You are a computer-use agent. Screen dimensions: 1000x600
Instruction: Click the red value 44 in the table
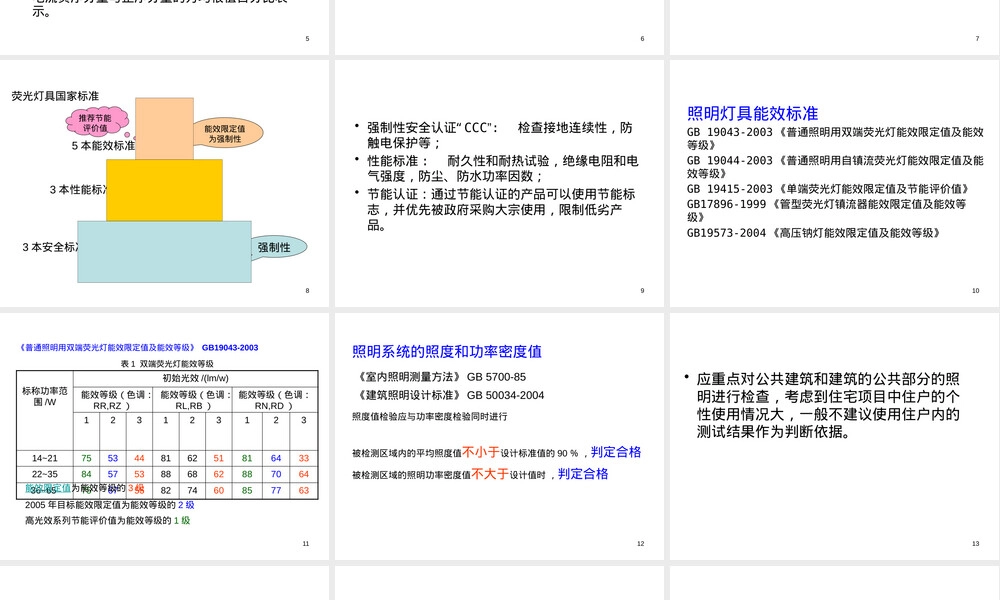pos(139,458)
